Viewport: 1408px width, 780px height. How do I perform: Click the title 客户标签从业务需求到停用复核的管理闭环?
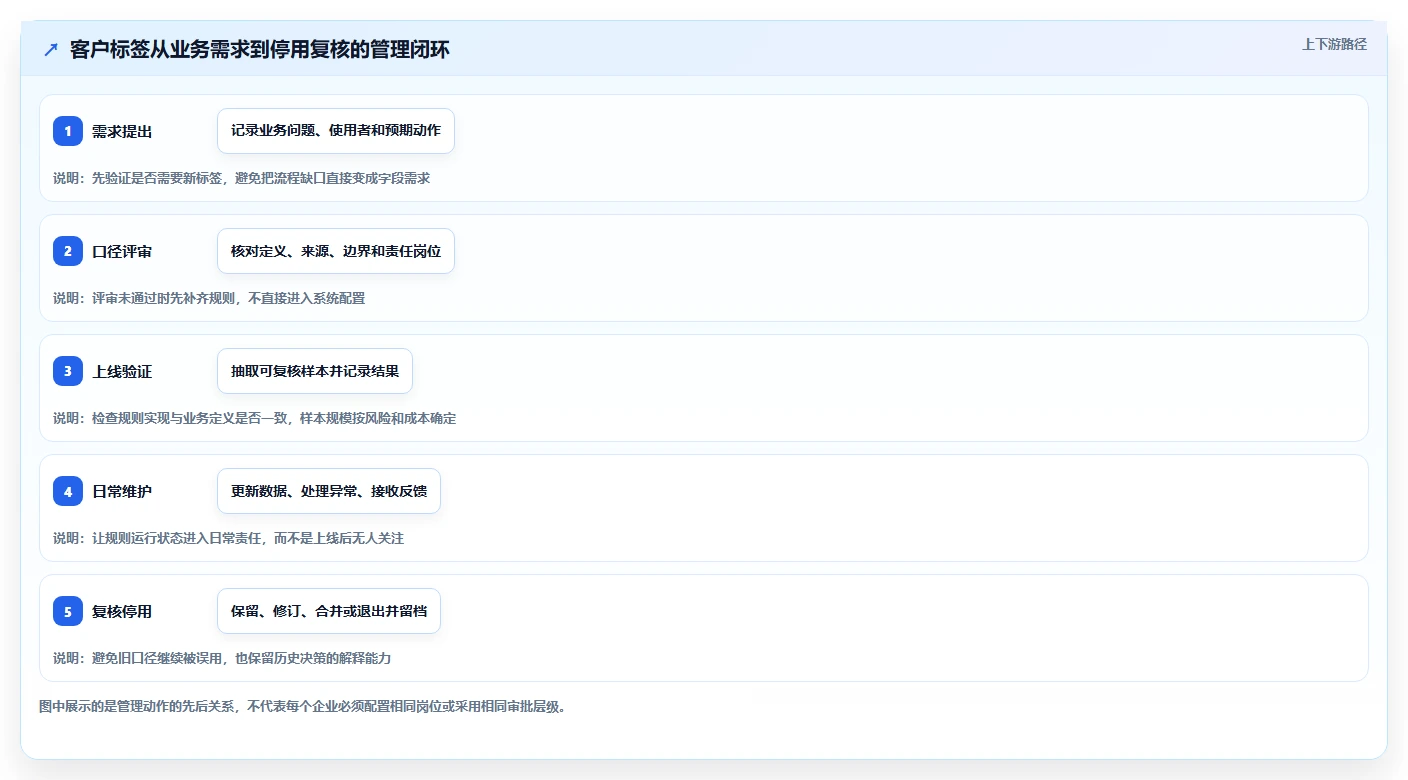260,50
